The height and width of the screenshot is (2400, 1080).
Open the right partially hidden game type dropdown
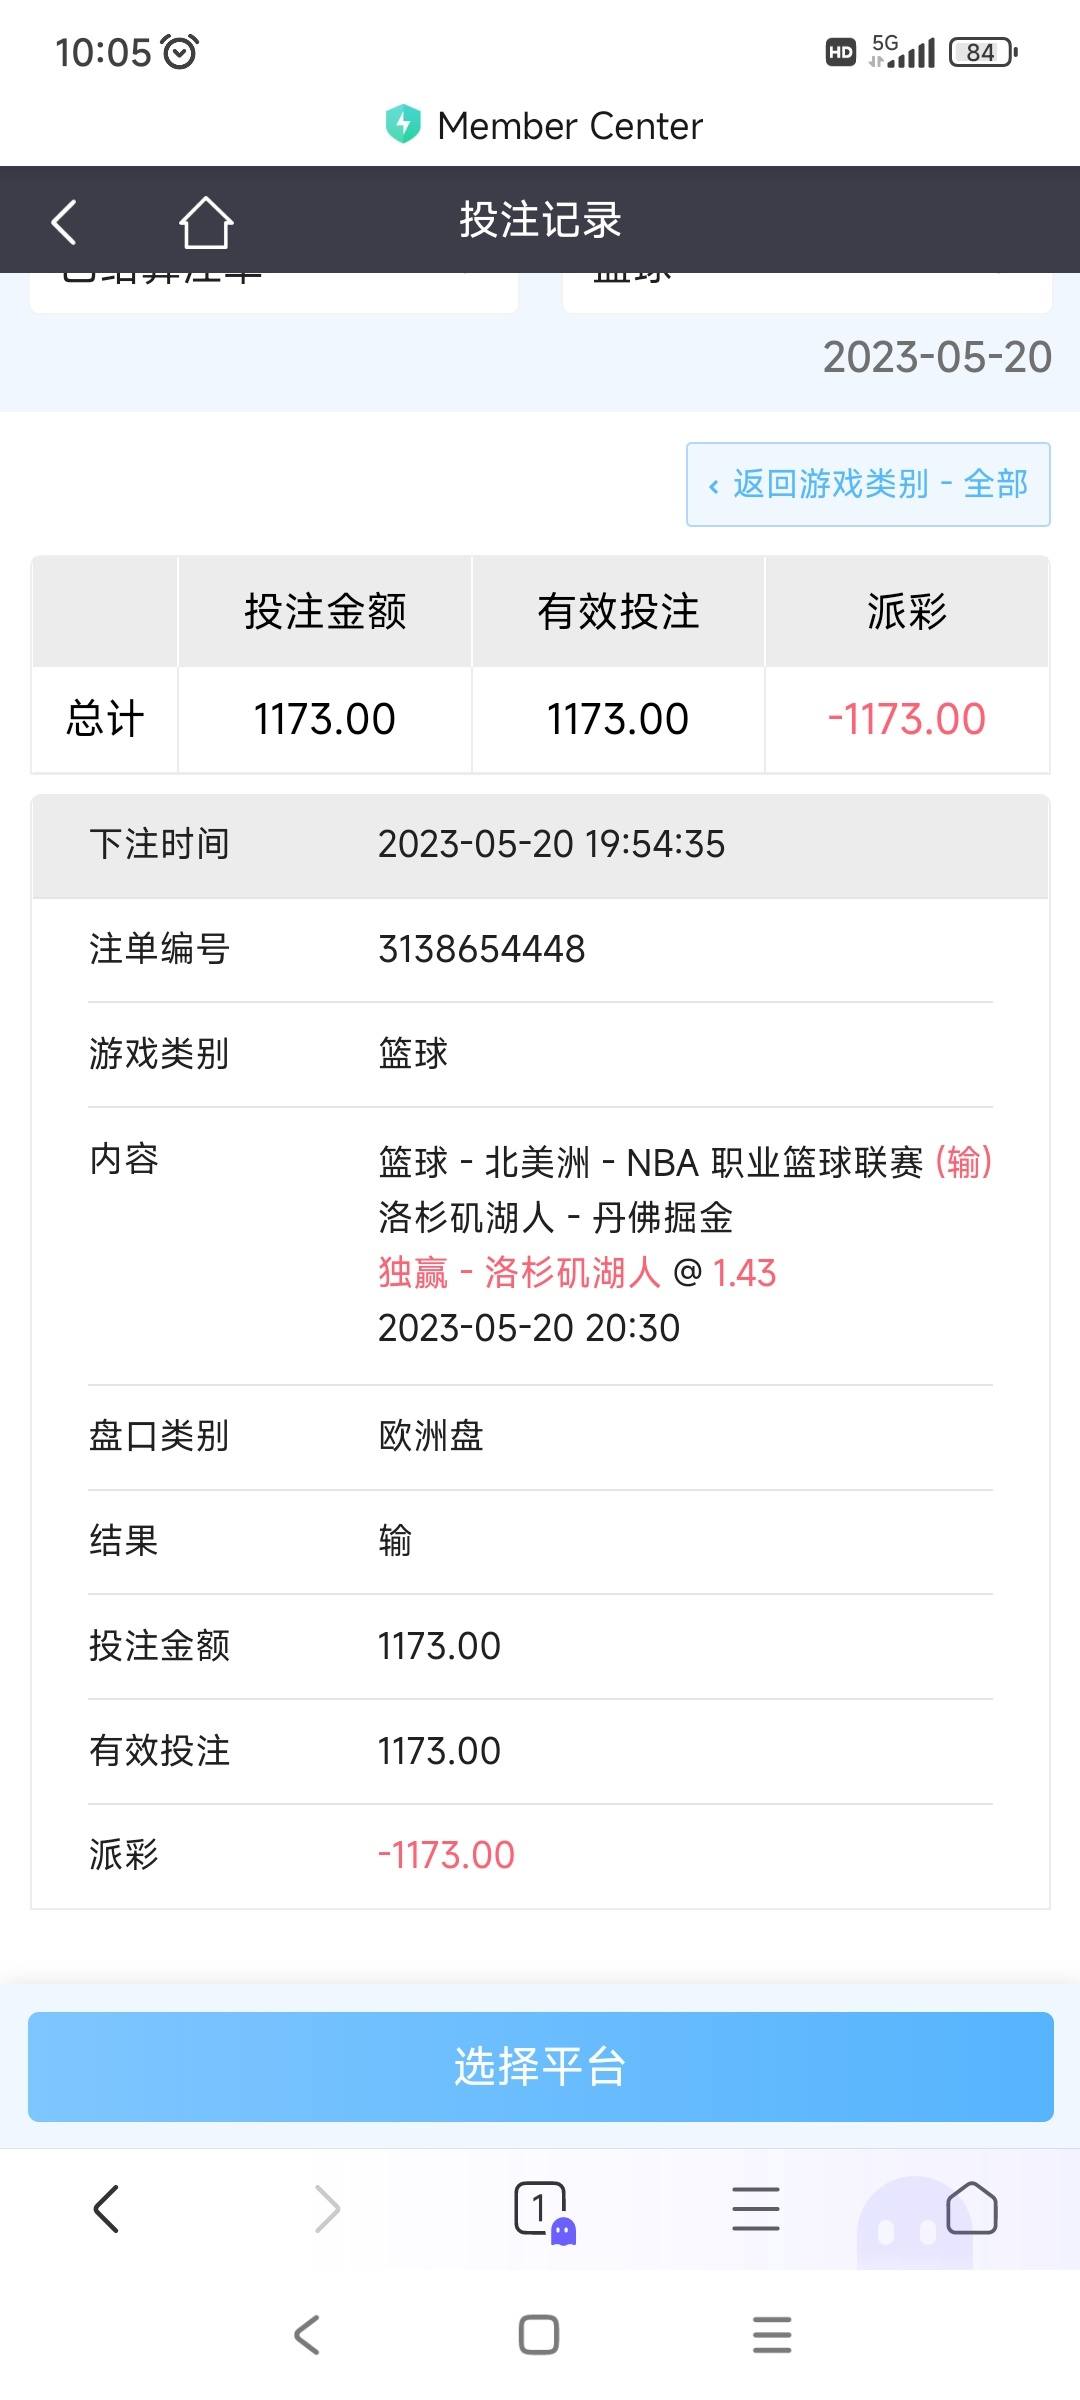click(807, 291)
